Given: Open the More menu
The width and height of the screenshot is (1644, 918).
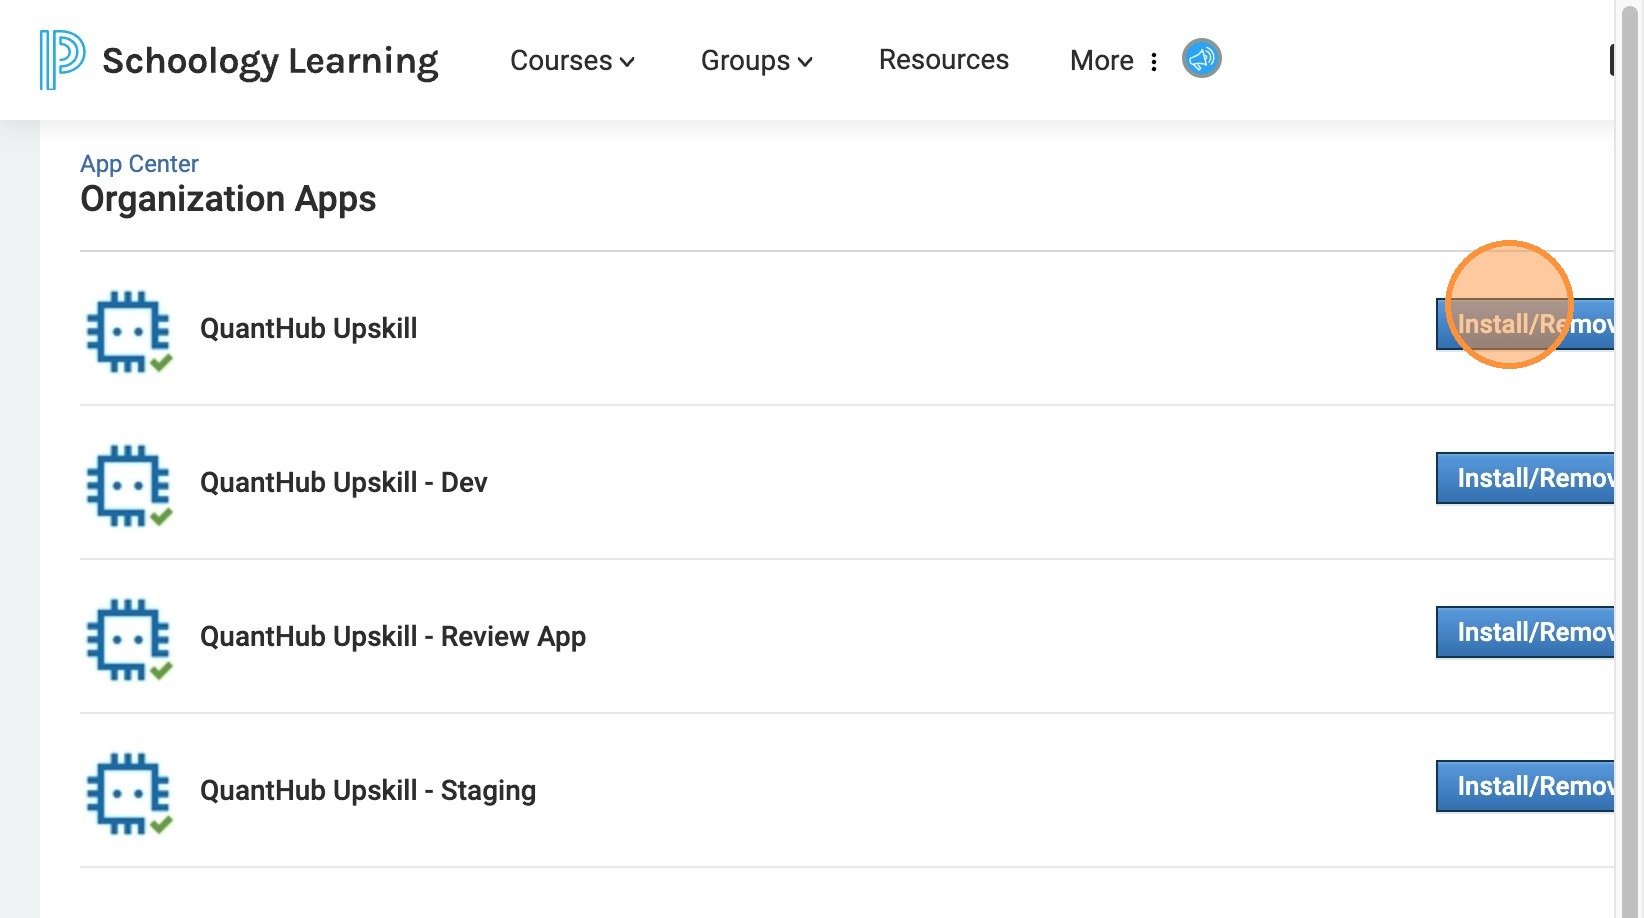Looking at the screenshot, I should pyautogui.click(x=1113, y=61).
